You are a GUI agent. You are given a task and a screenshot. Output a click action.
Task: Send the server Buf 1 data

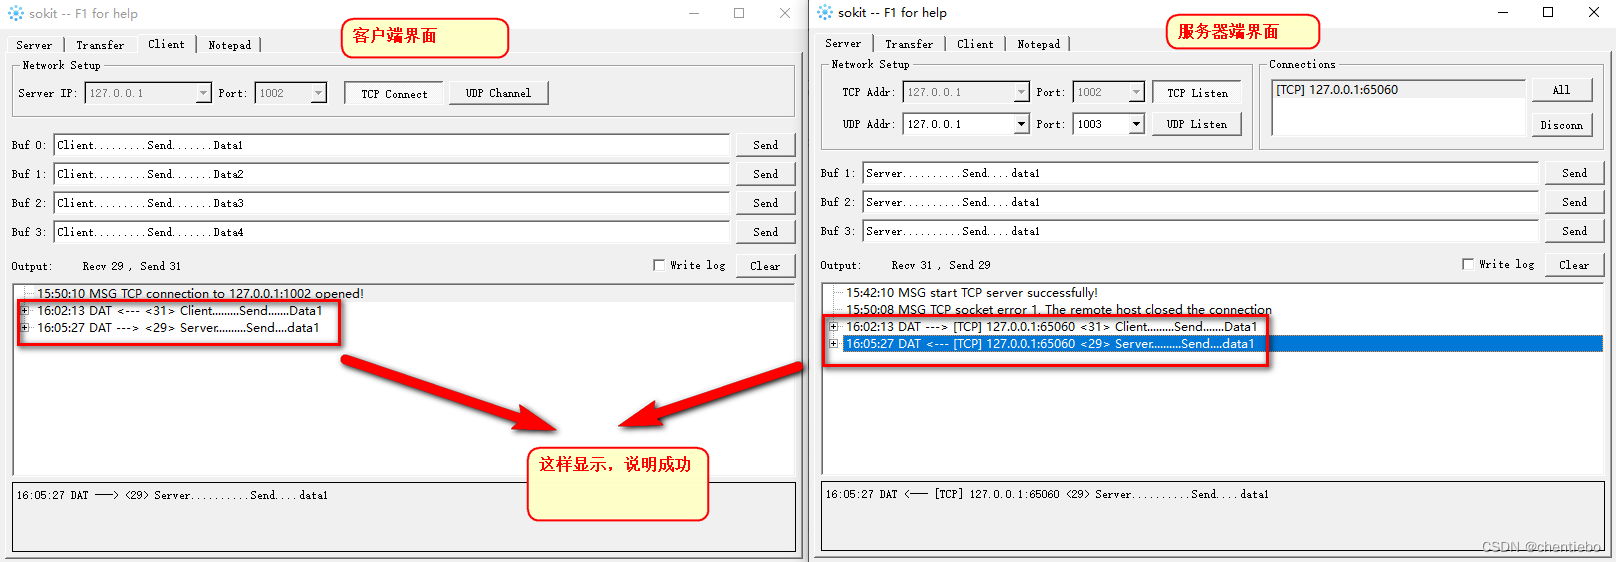tap(1574, 173)
